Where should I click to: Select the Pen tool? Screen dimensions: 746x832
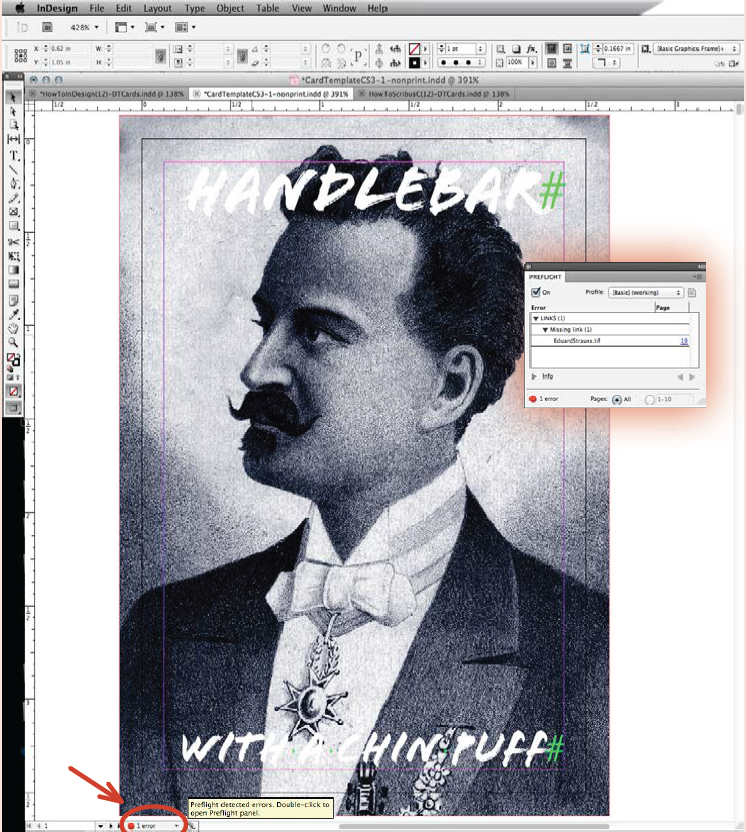pos(14,184)
